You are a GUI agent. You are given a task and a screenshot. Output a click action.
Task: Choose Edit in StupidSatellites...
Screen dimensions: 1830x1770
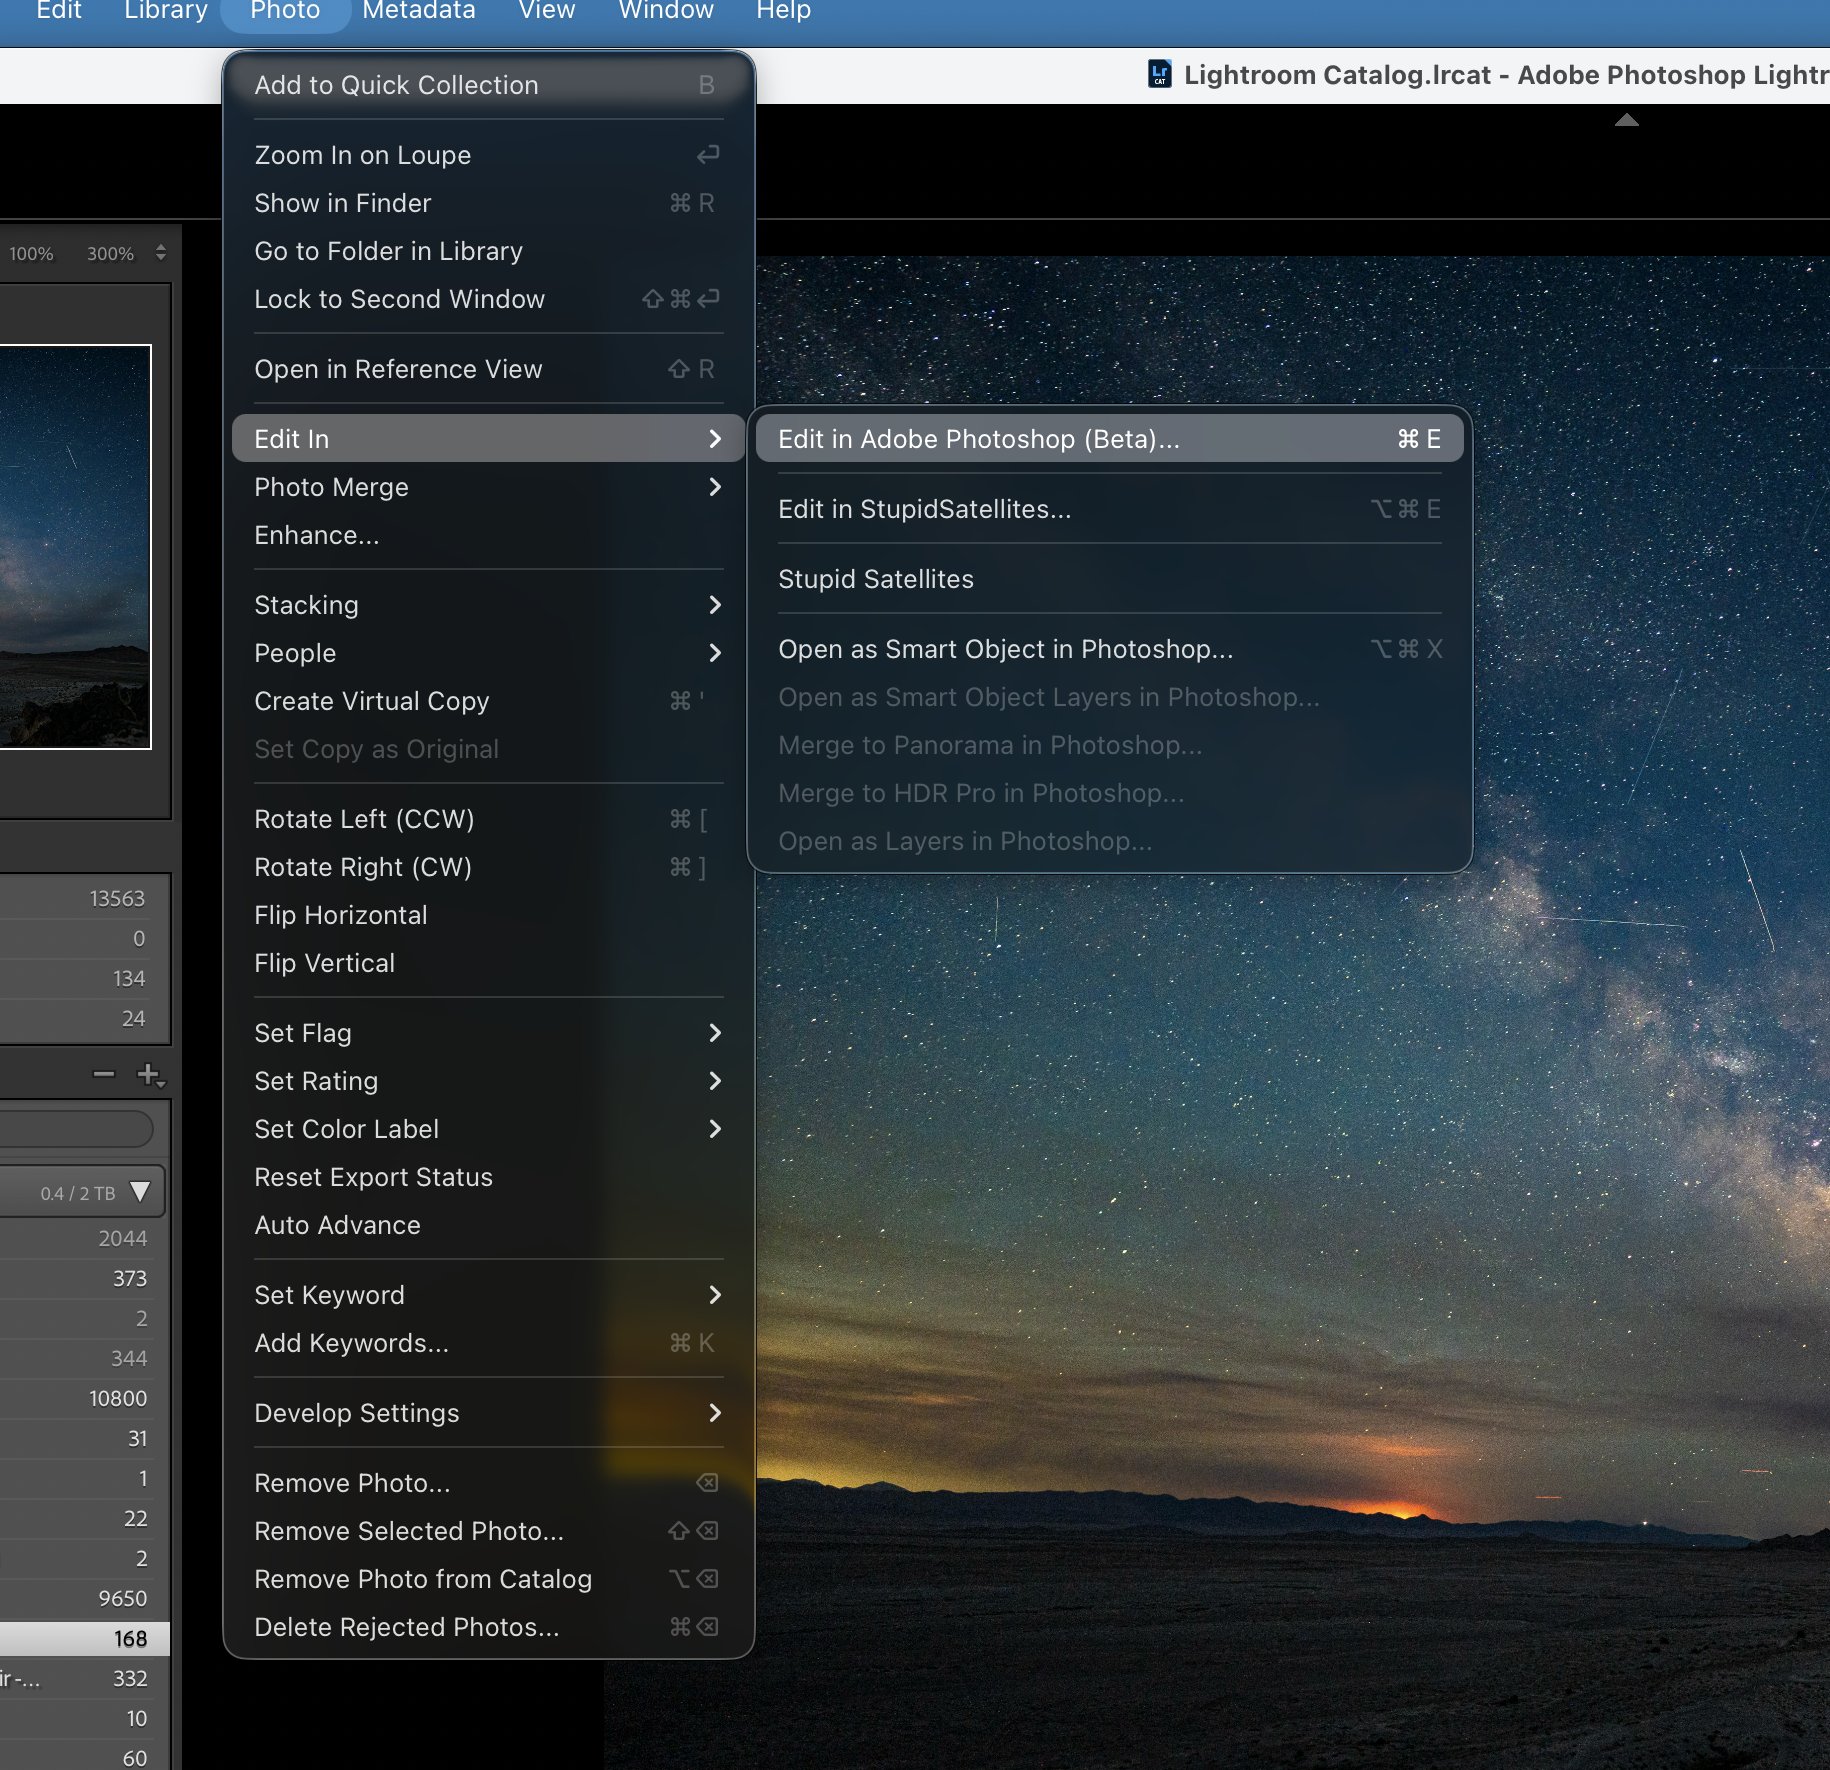[x=1109, y=509]
